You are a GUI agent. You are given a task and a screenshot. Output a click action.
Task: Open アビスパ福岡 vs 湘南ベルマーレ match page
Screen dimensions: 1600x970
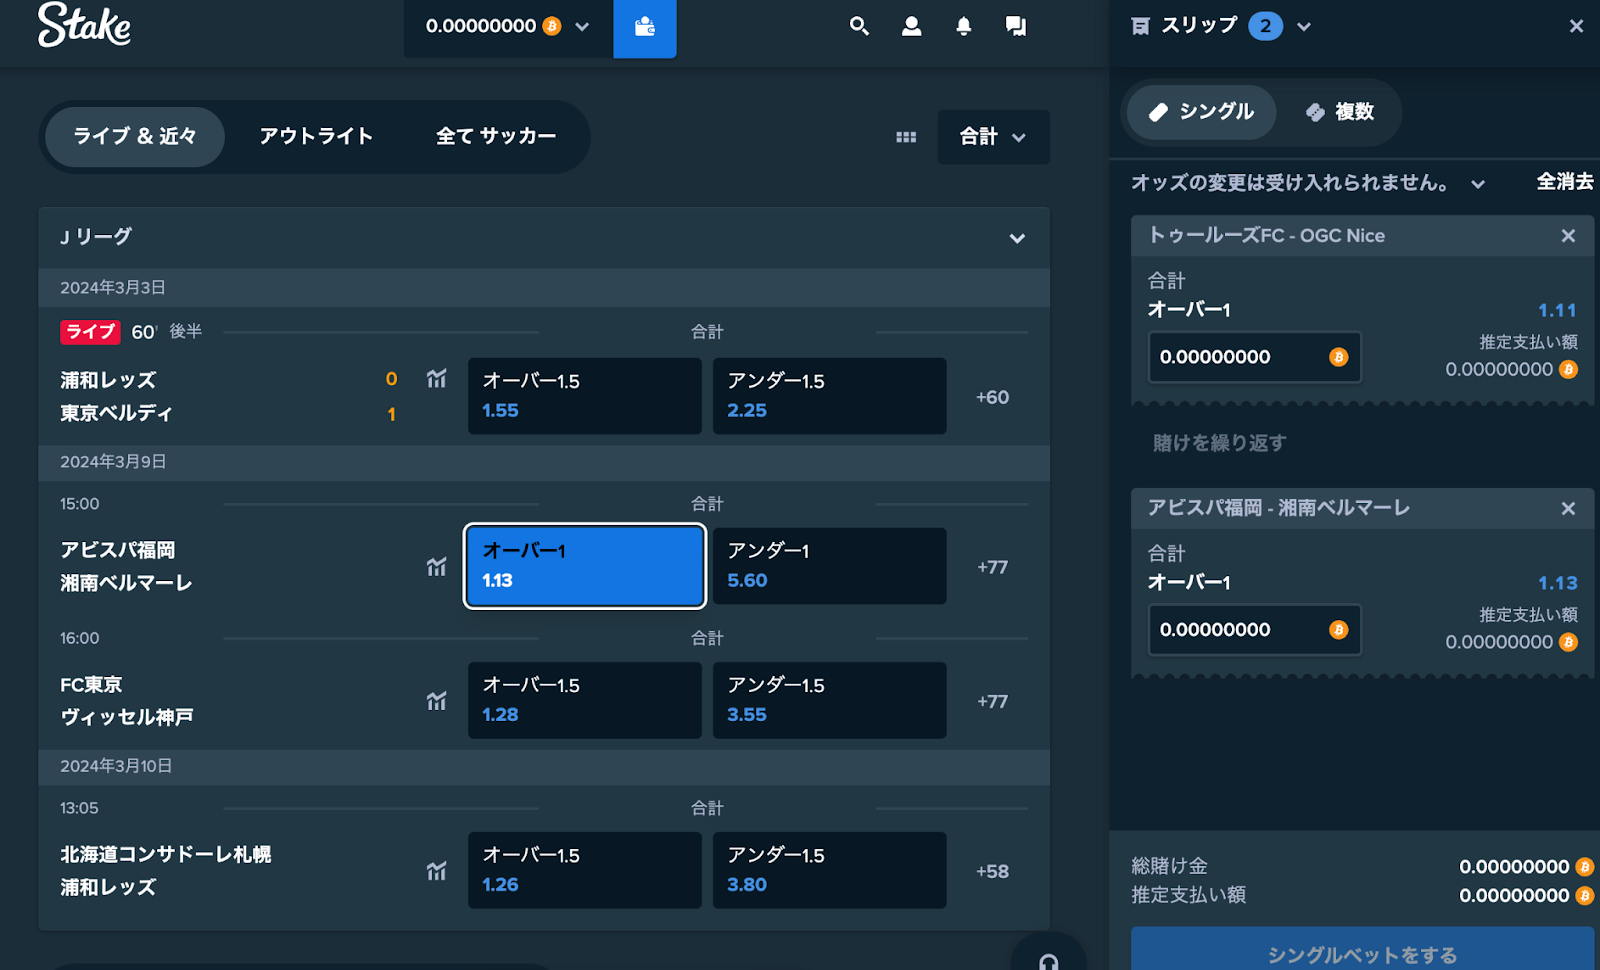126,566
